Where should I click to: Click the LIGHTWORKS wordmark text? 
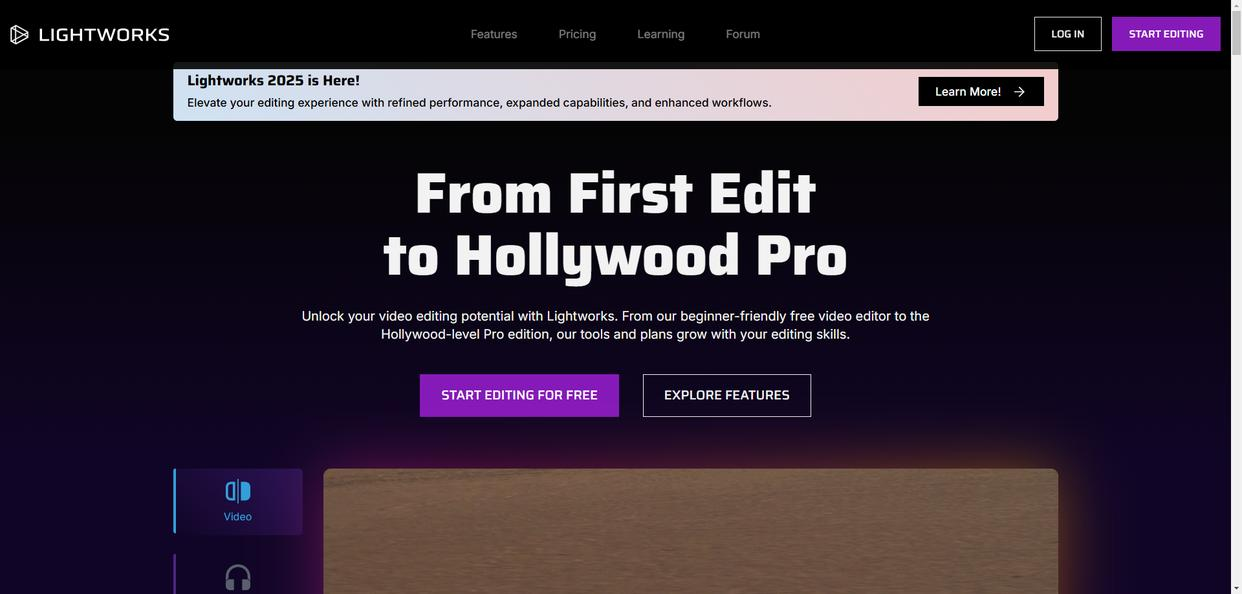(104, 34)
